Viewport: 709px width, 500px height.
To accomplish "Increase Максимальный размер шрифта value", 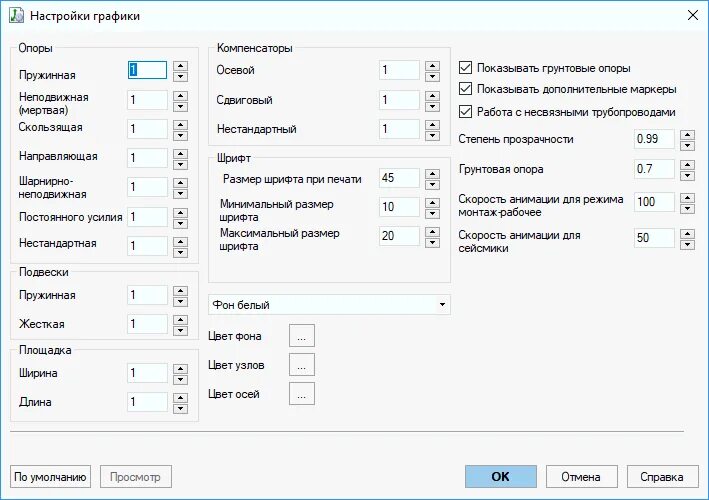I will tap(432, 231).
